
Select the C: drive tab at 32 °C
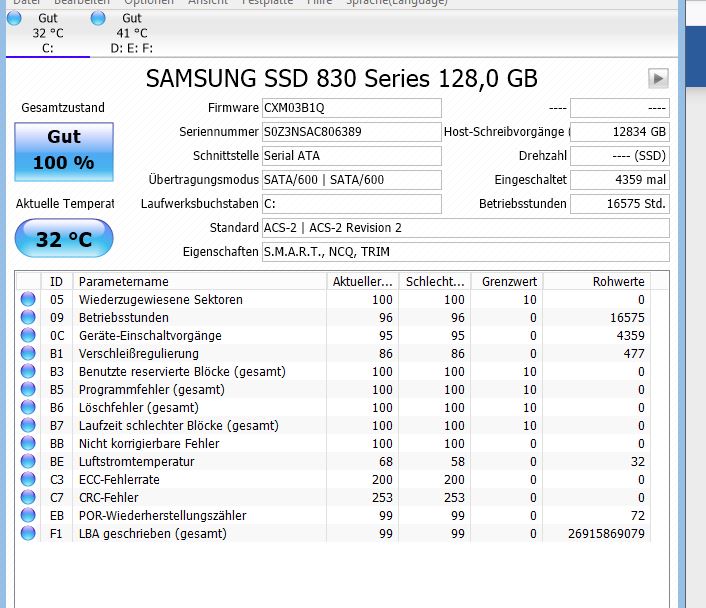(x=48, y=33)
